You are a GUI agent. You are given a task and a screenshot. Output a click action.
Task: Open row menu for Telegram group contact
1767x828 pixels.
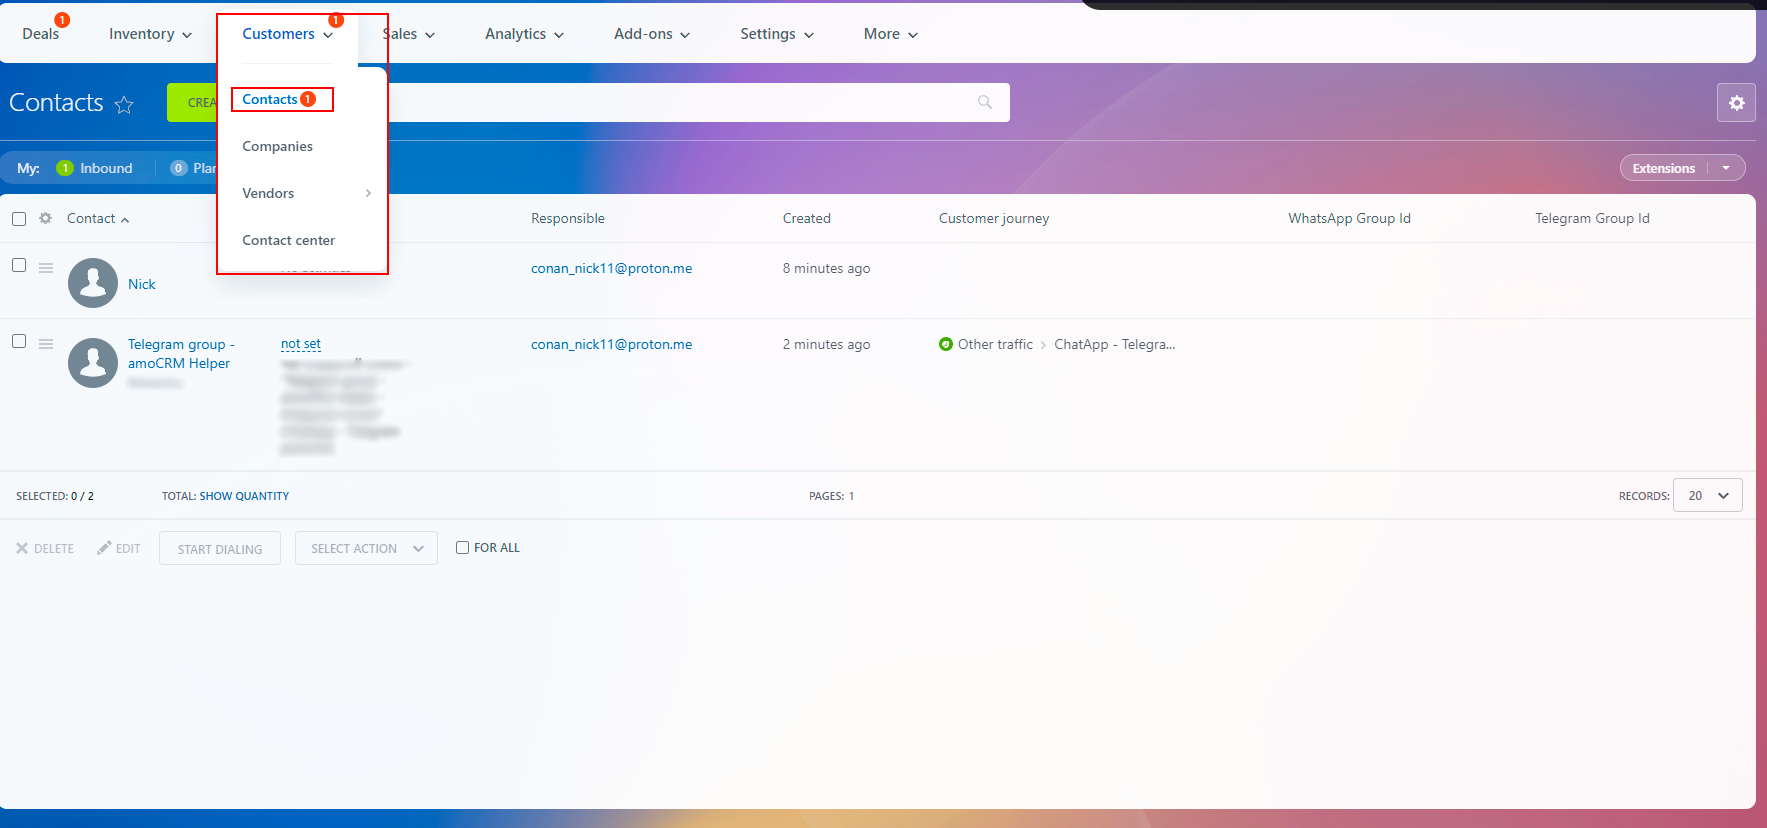point(46,343)
